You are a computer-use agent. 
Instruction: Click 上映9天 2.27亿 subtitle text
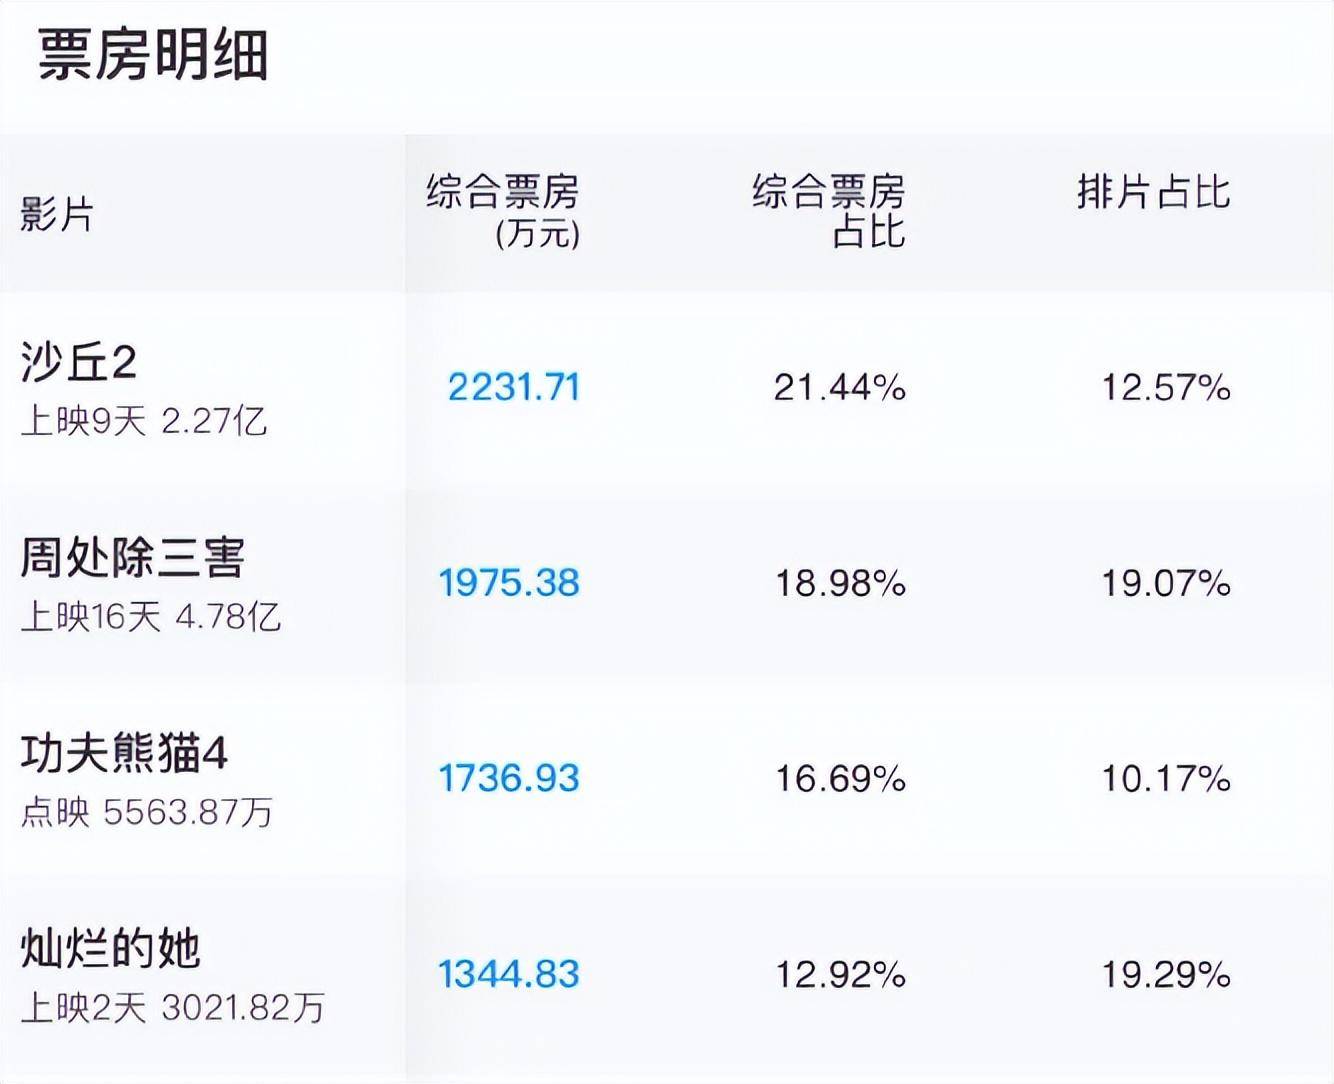click(144, 421)
